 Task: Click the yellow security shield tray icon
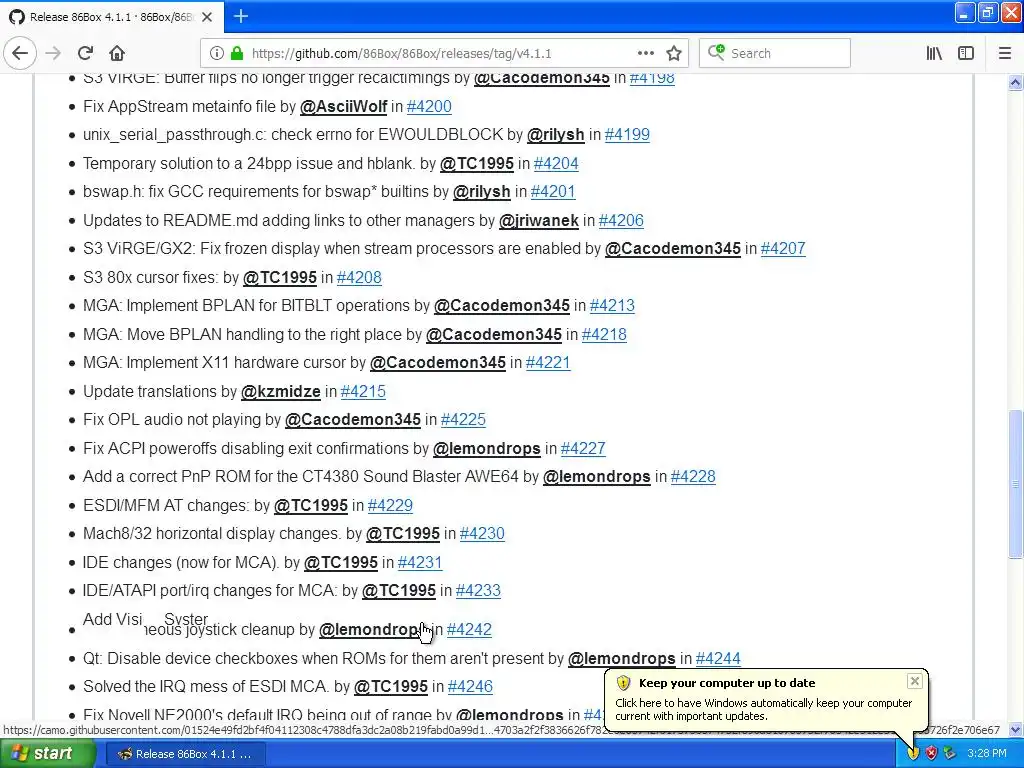point(913,754)
